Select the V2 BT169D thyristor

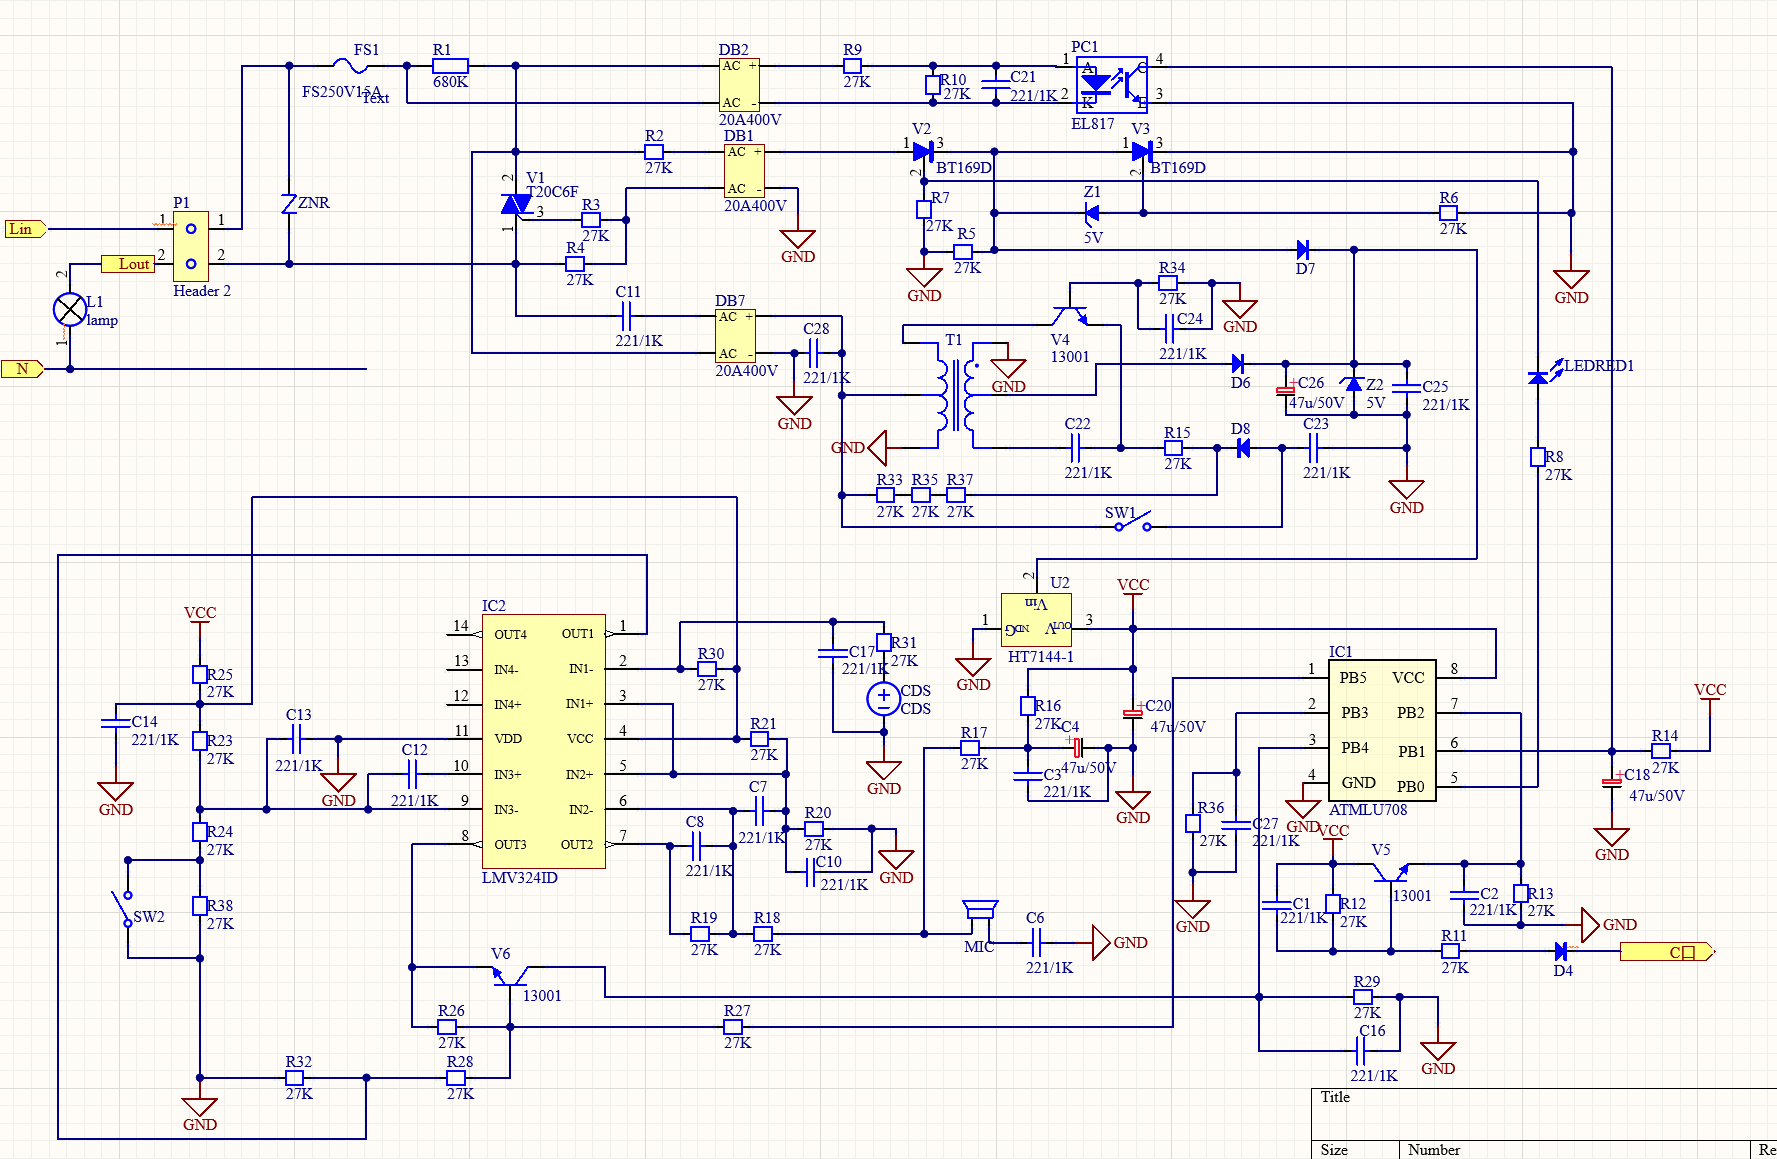tap(924, 152)
